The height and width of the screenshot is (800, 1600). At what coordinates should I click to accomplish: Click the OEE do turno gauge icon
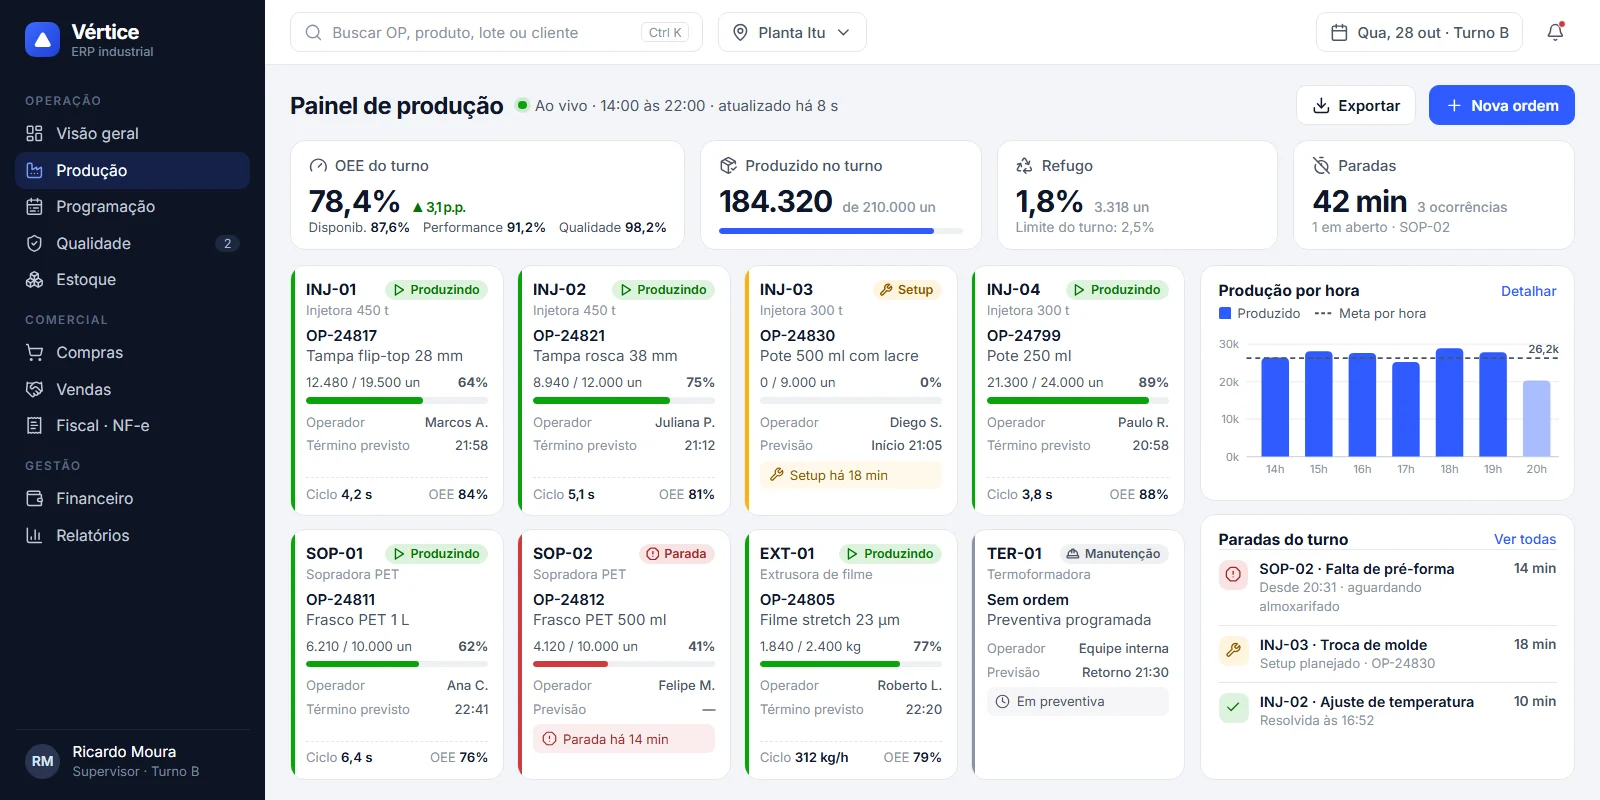point(318,166)
